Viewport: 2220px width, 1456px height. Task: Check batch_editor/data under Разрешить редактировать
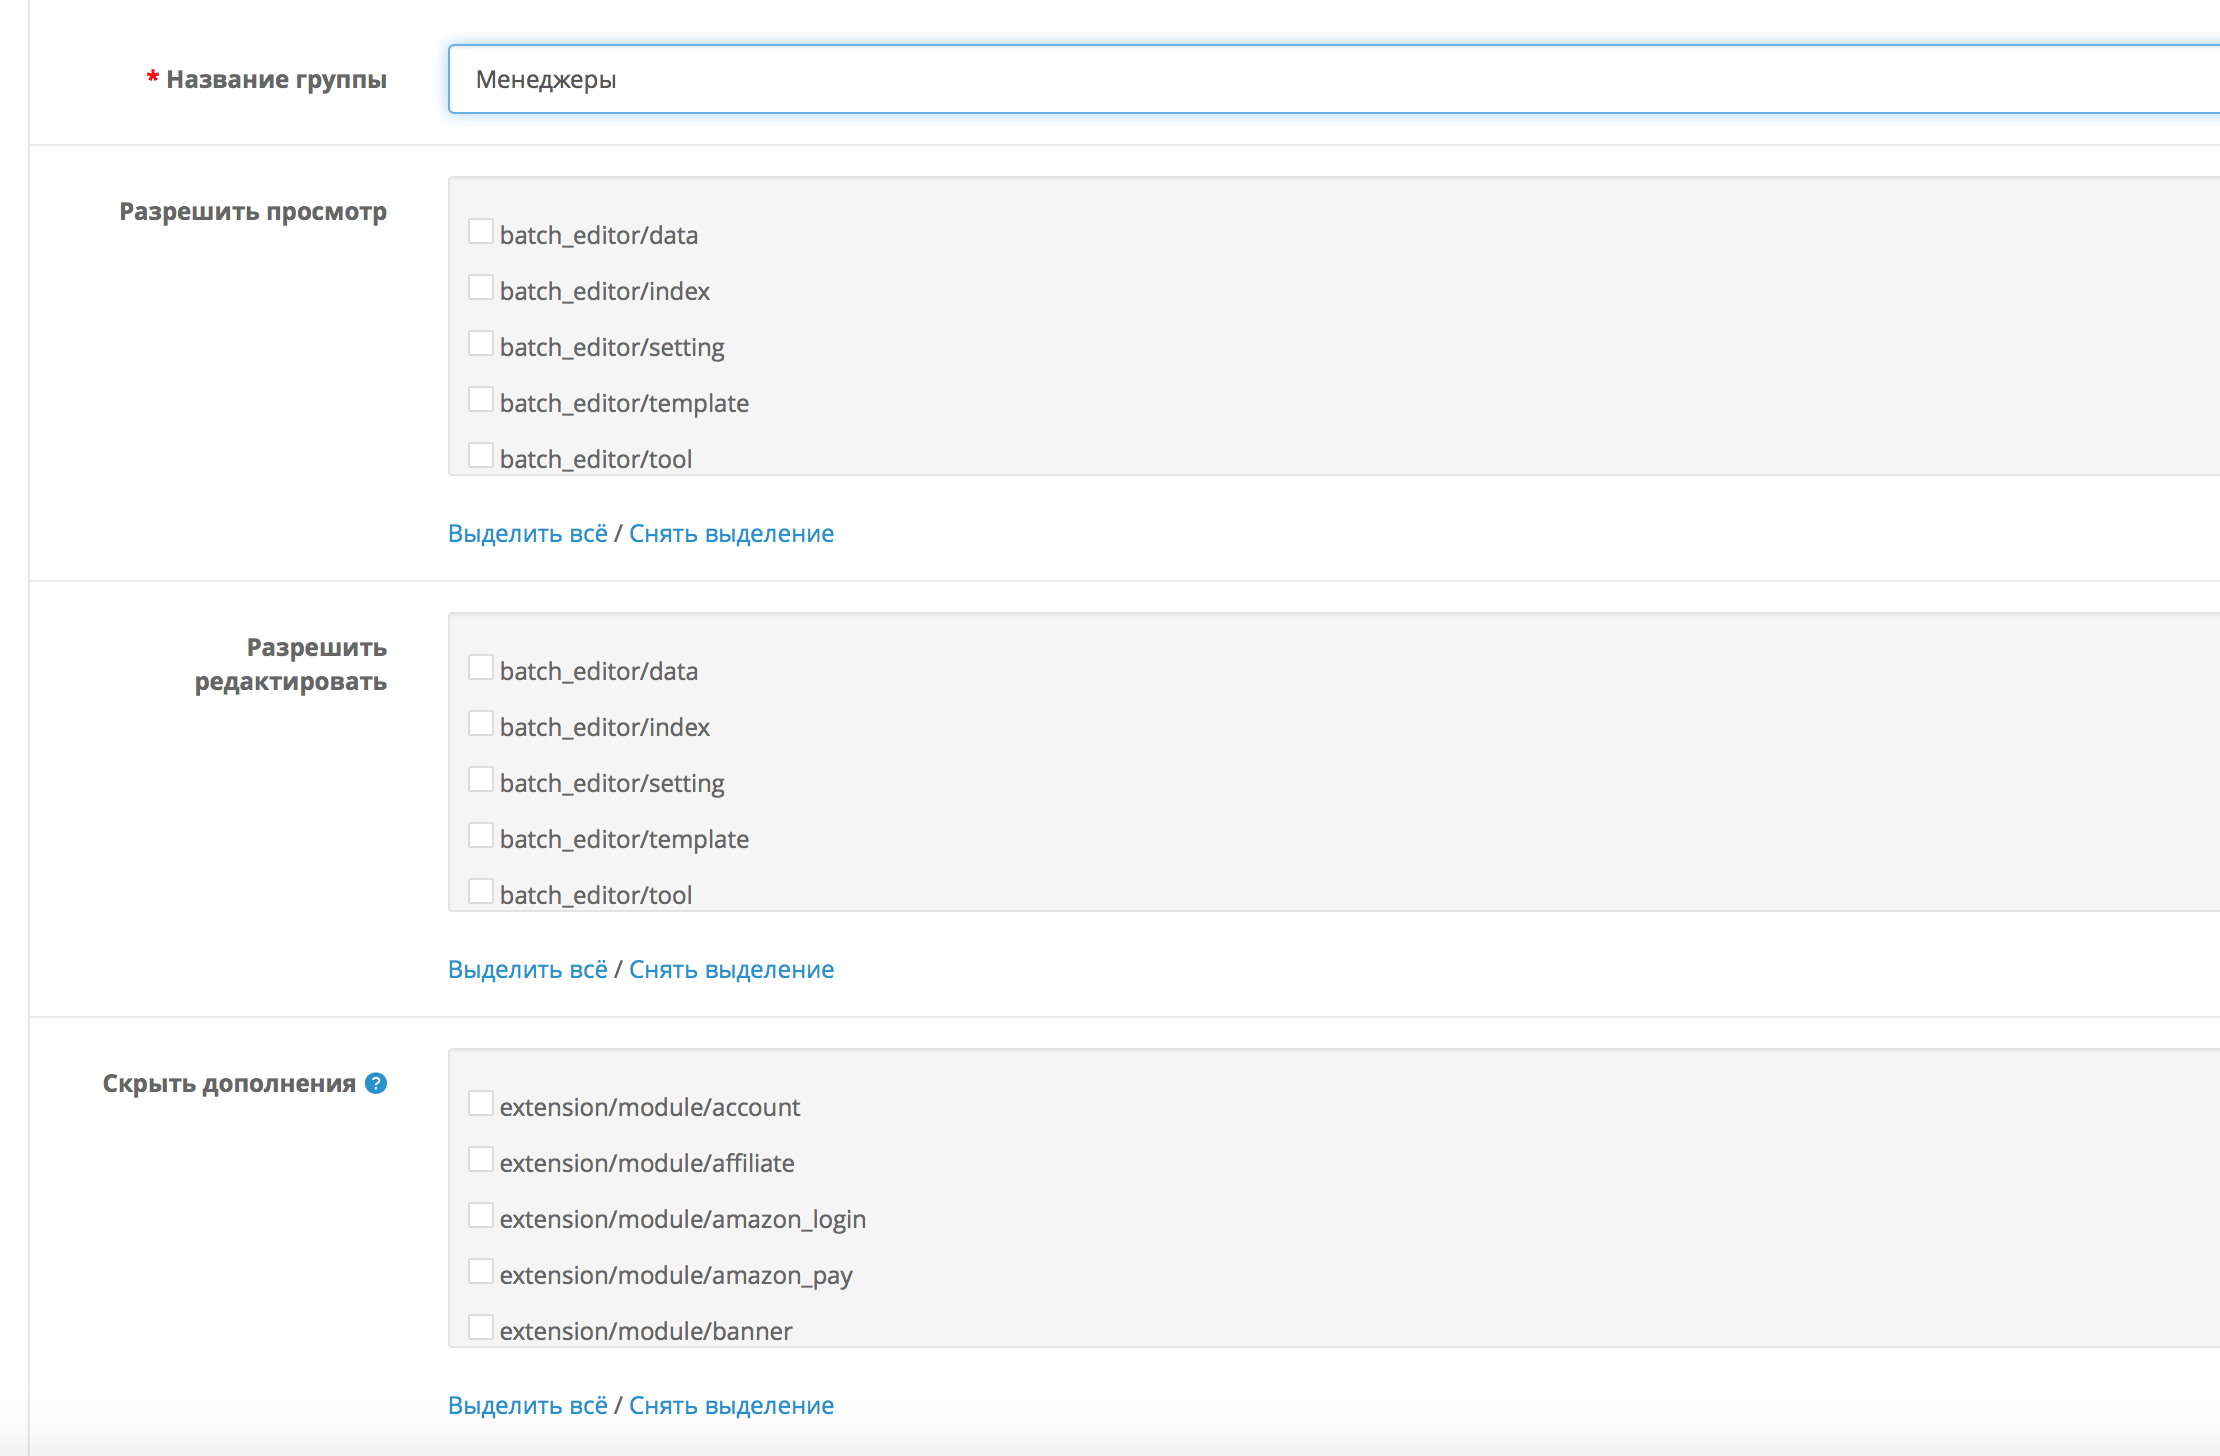(x=481, y=668)
